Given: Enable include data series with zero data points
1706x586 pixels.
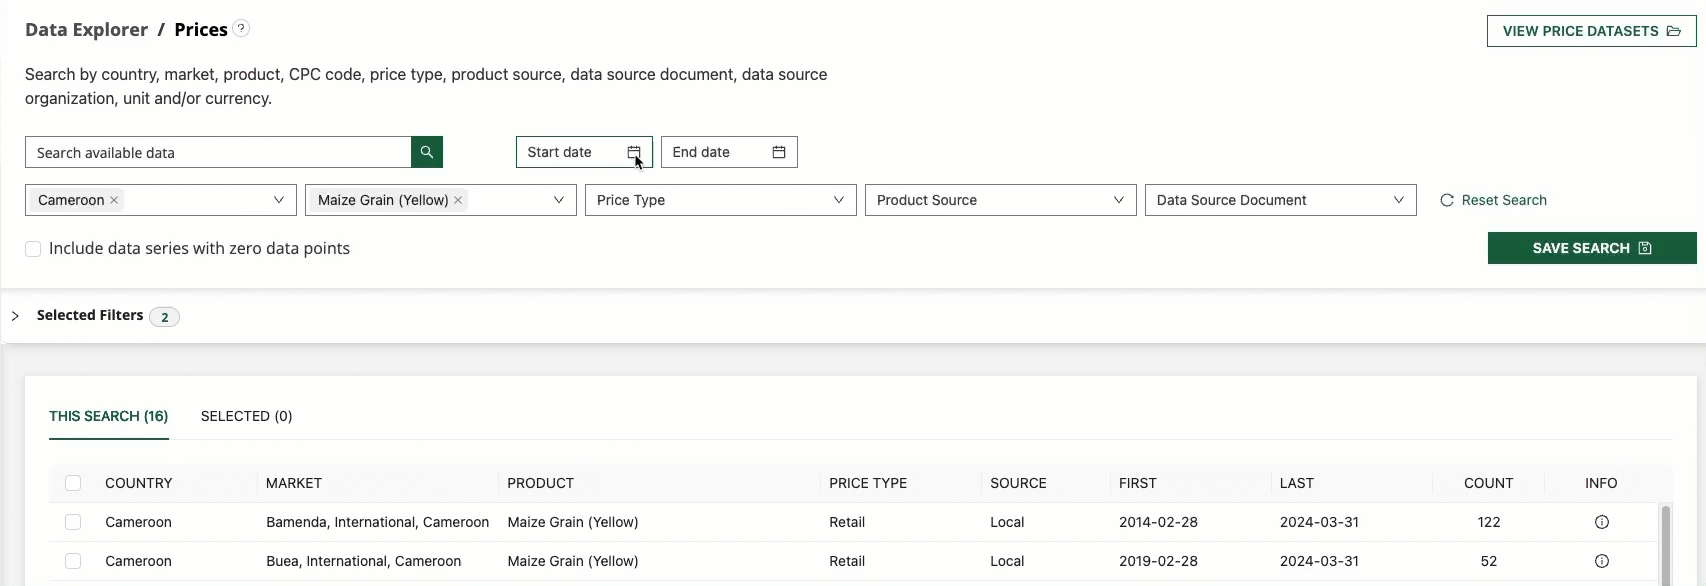Looking at the screenshot, I should [33, 249].
